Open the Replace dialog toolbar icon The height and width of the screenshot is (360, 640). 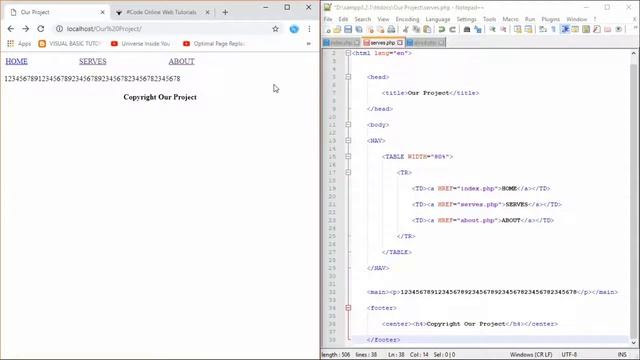pos(478,29)
